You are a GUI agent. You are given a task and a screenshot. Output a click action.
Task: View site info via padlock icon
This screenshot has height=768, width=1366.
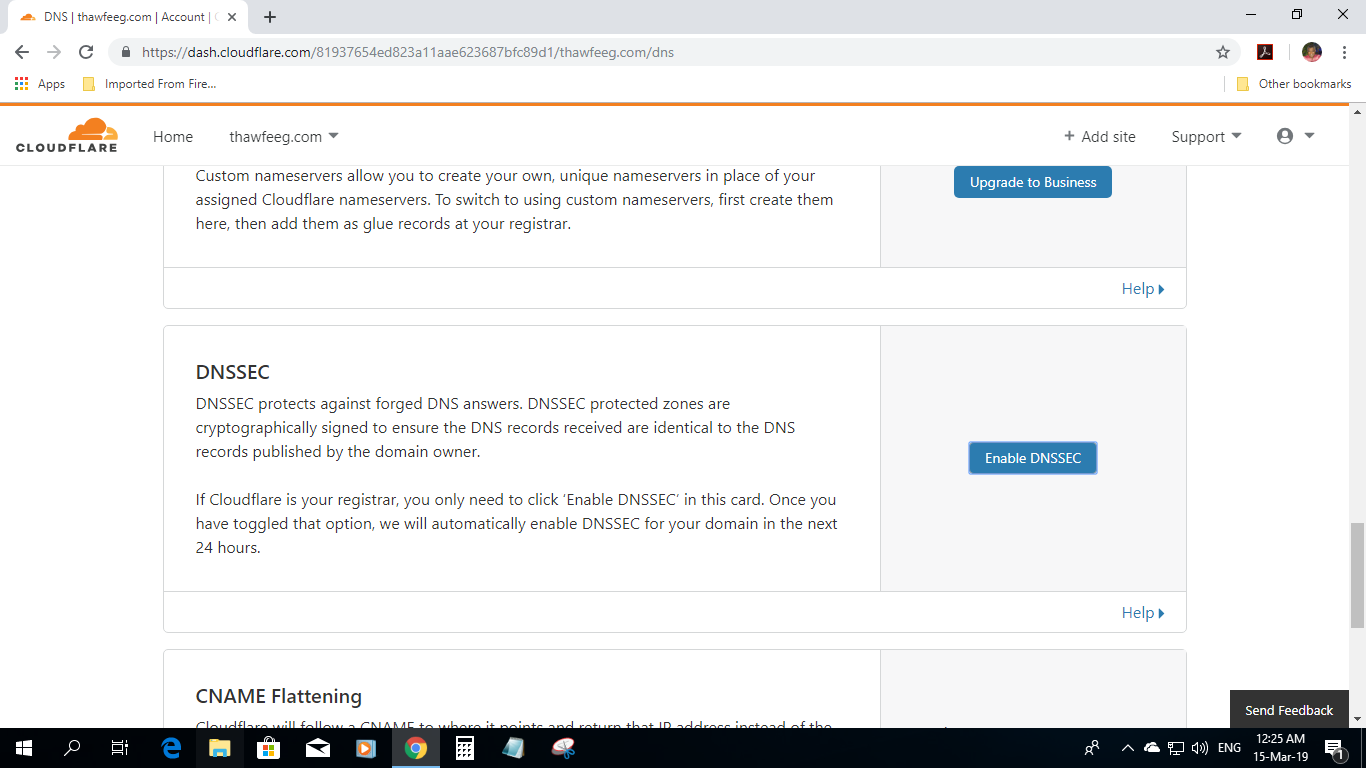pos(125,52)
